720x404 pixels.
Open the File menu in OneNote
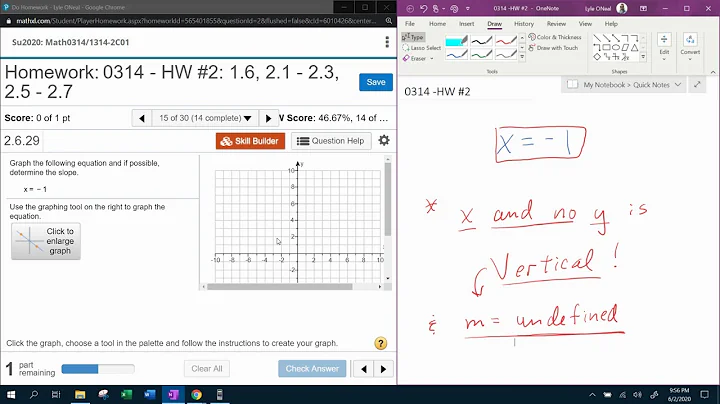tap(410, 24)
